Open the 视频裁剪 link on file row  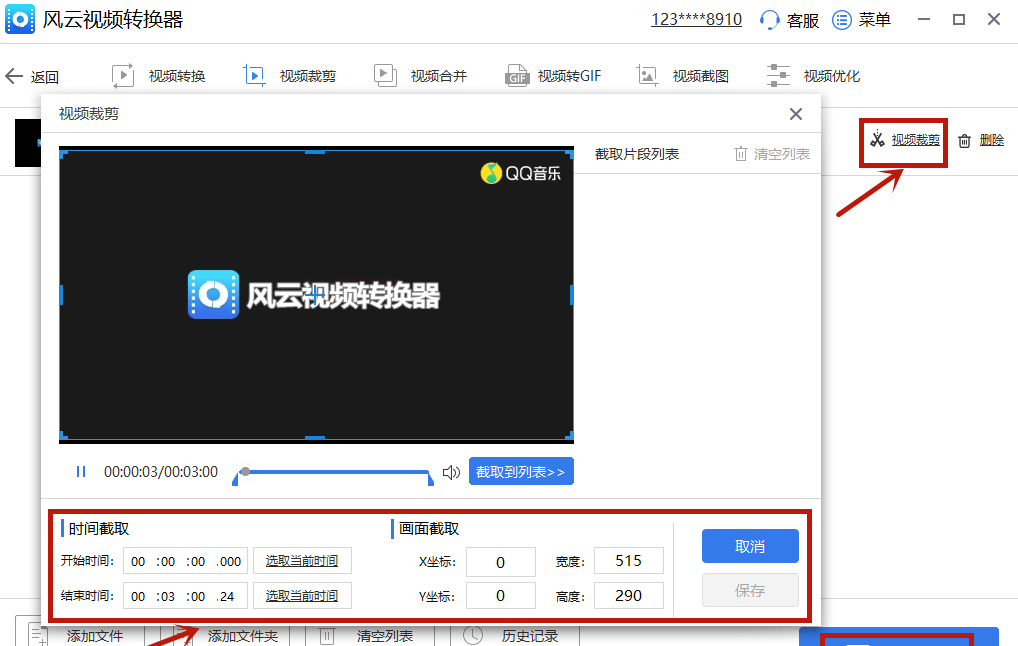point(915,140)
